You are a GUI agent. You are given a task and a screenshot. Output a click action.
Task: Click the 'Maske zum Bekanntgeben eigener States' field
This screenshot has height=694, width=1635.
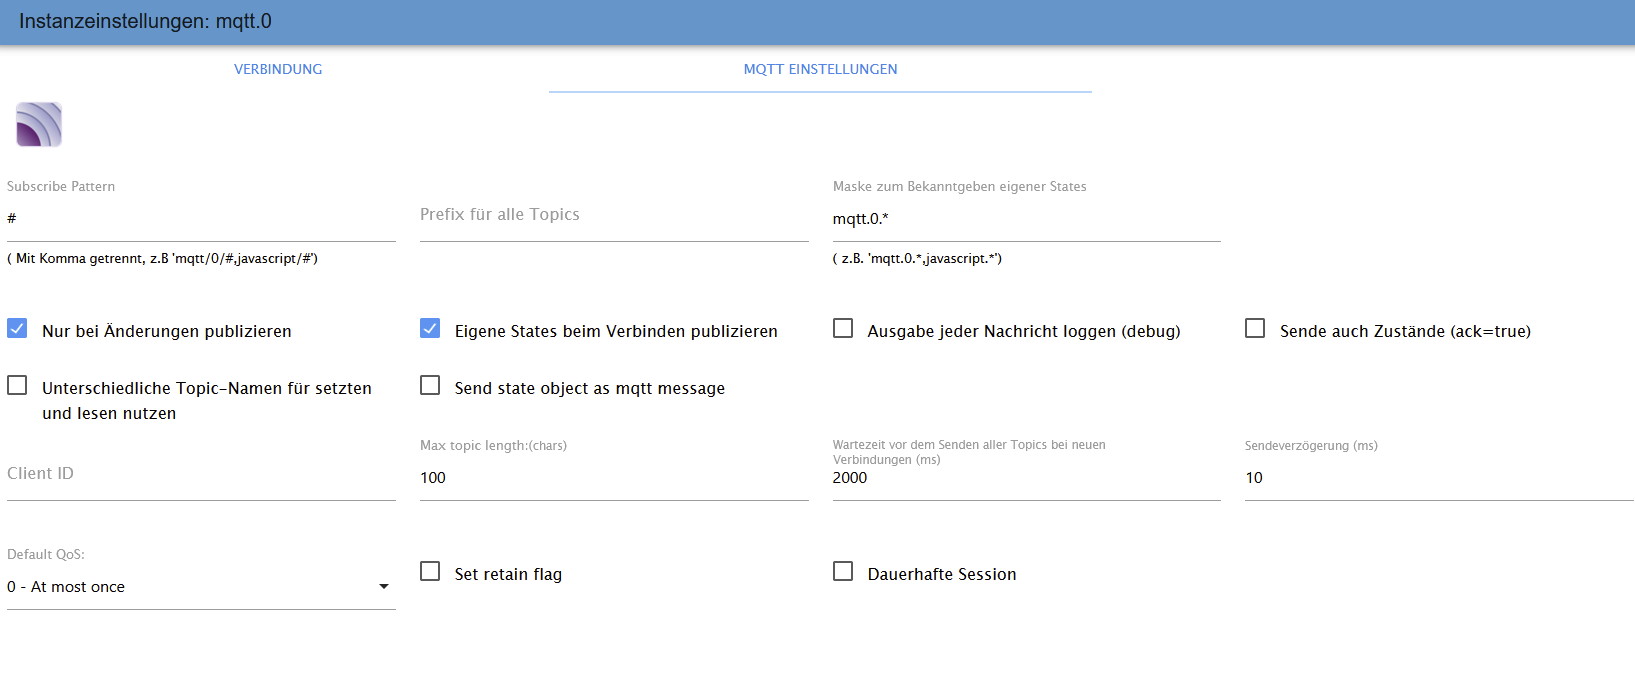click(x=1027, y=219)
